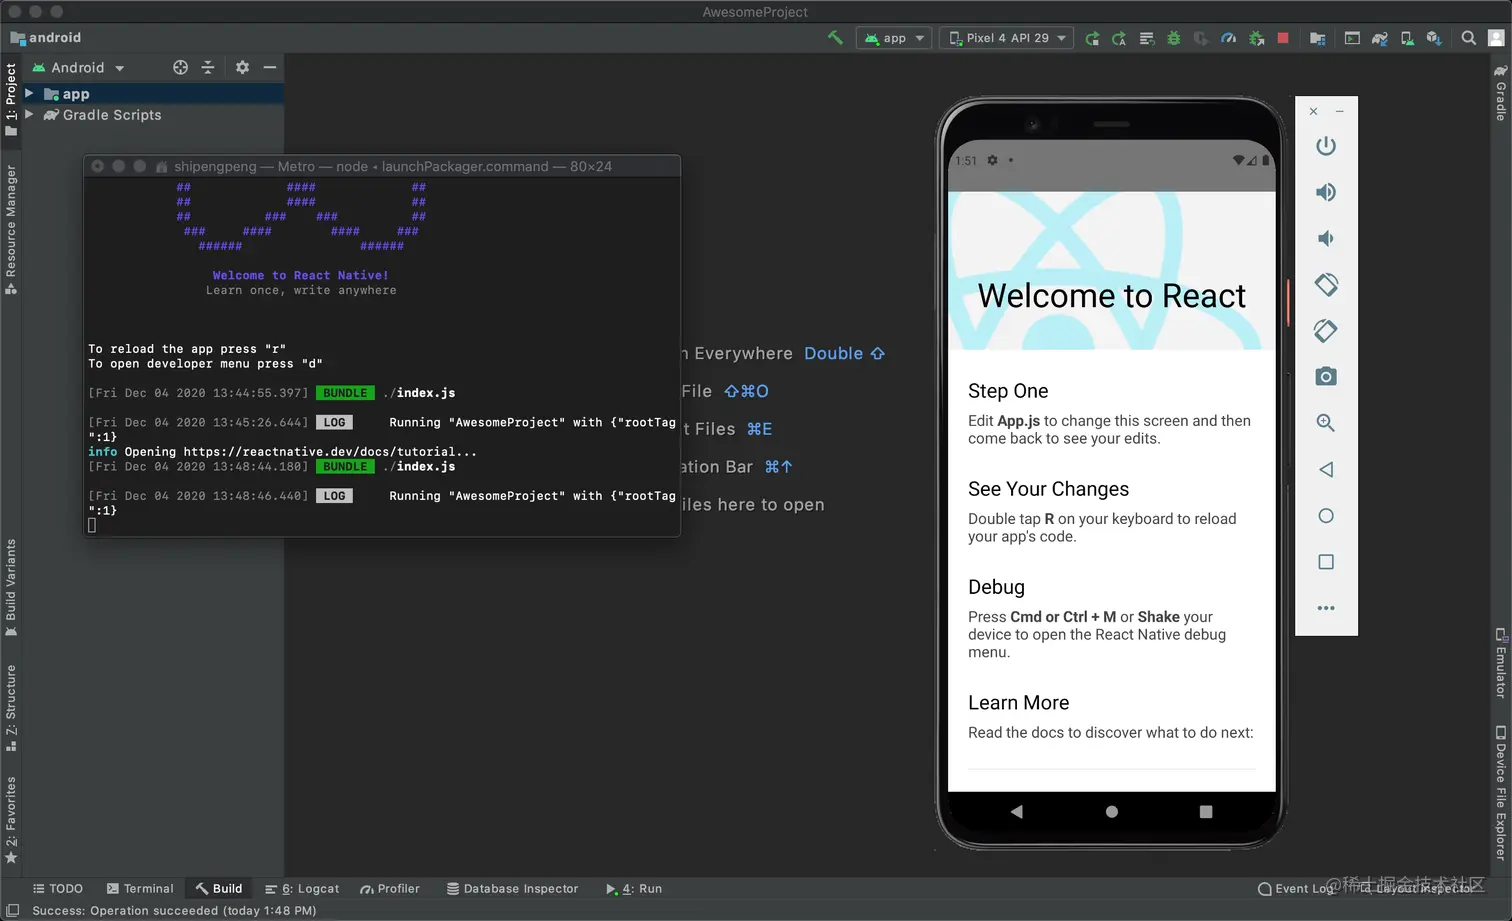1512x921 pixels.
Task: Open the SDK Manager icon
Action: pyautogui.click(x=1434, y=38)
